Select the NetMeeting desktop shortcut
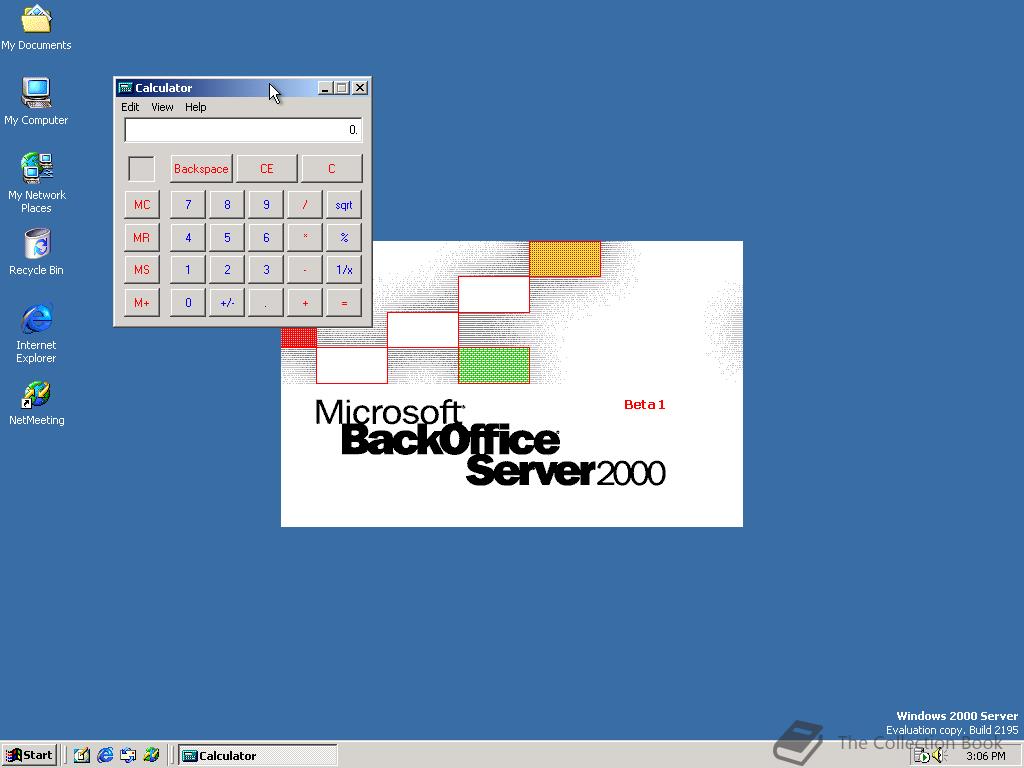 36,403
